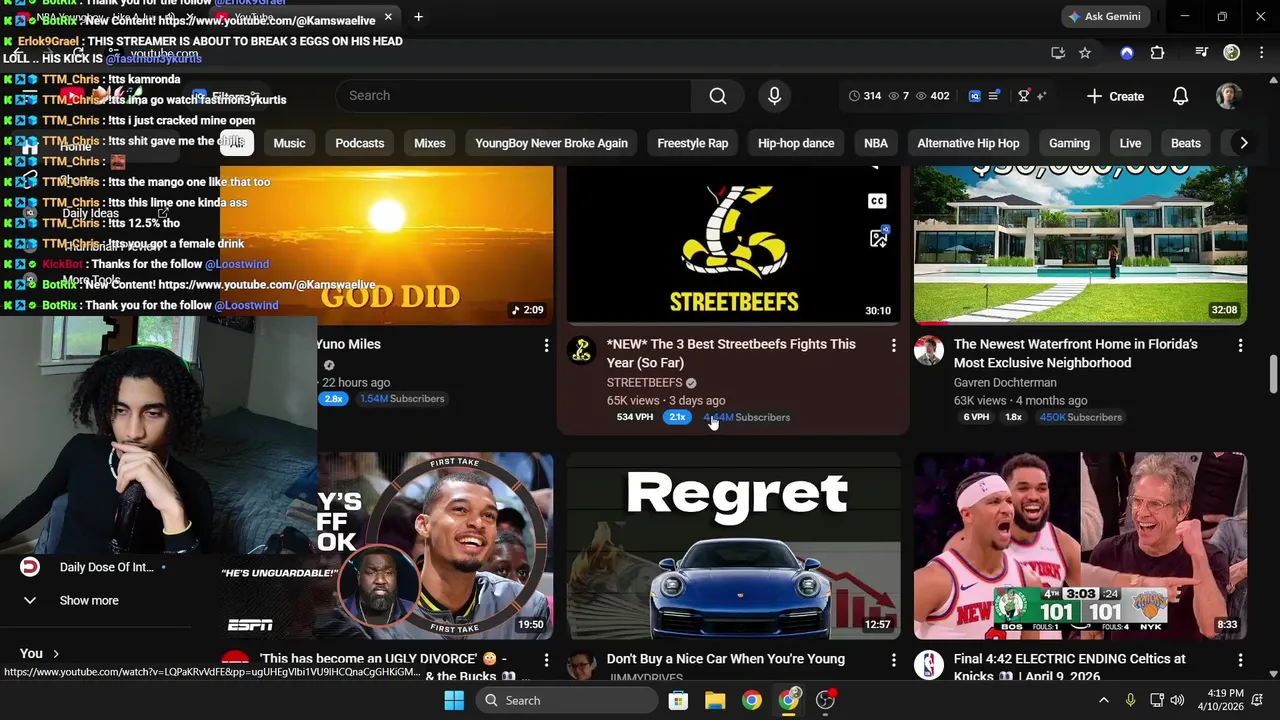Viewport: 1280px width, 720px height.
Task: Open Chrome profile yin-yang avatar
Action: 1232,53
